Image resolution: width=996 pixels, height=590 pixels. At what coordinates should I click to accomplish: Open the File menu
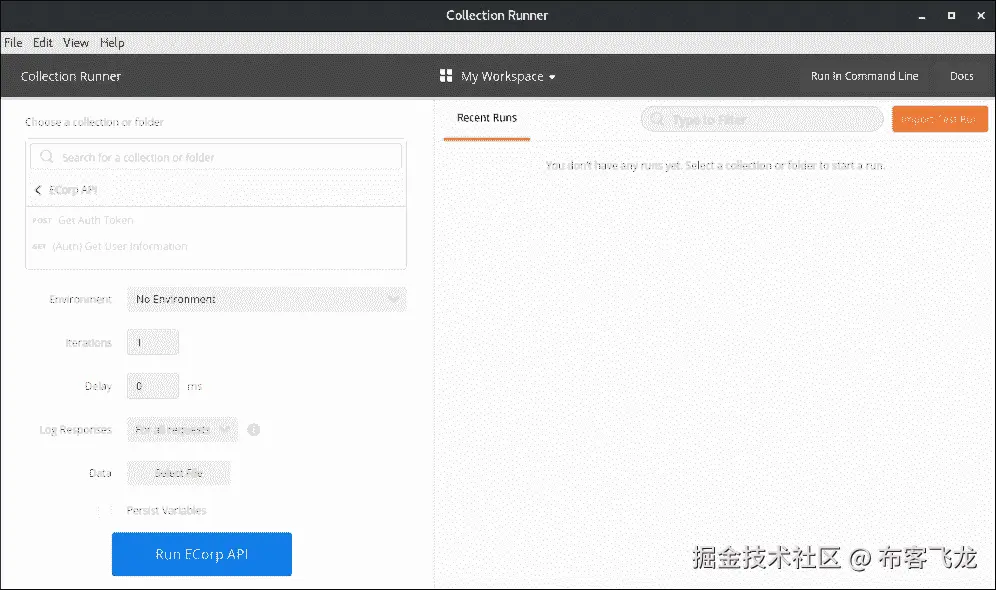pyautogui.click(x=13, y=43)
